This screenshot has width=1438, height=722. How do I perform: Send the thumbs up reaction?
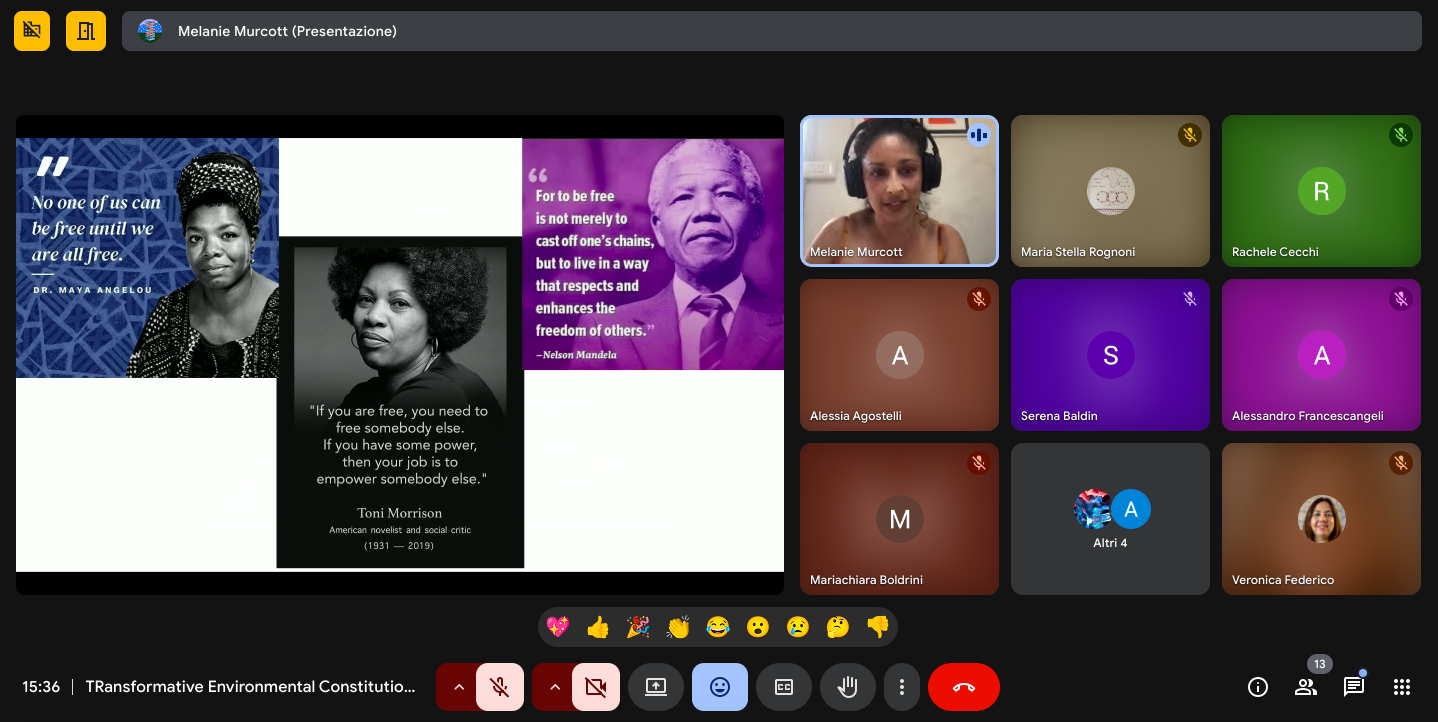point(598,627)
